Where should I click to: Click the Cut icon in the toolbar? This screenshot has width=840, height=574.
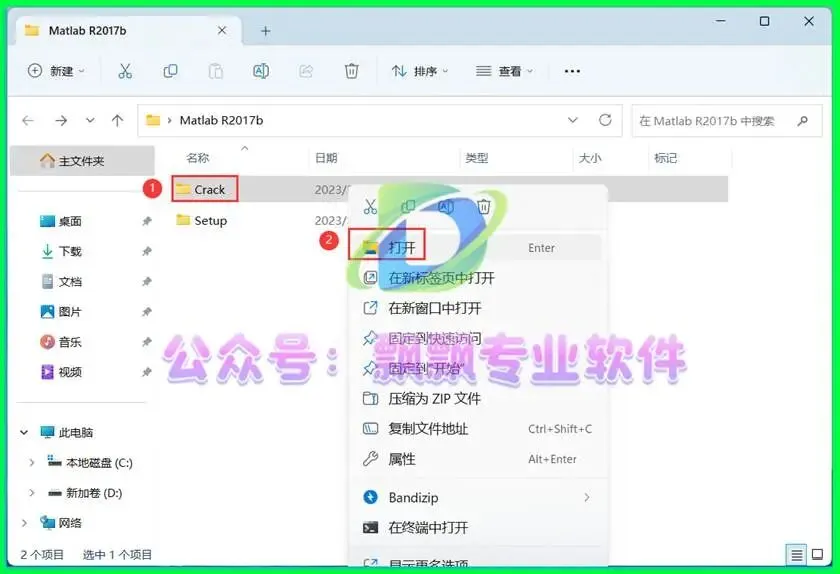coord(125,71)
